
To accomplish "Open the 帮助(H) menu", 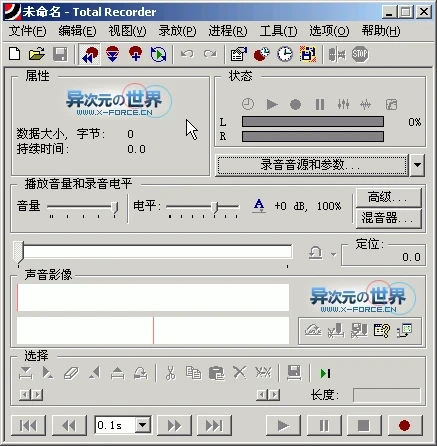I will (381, 31).
